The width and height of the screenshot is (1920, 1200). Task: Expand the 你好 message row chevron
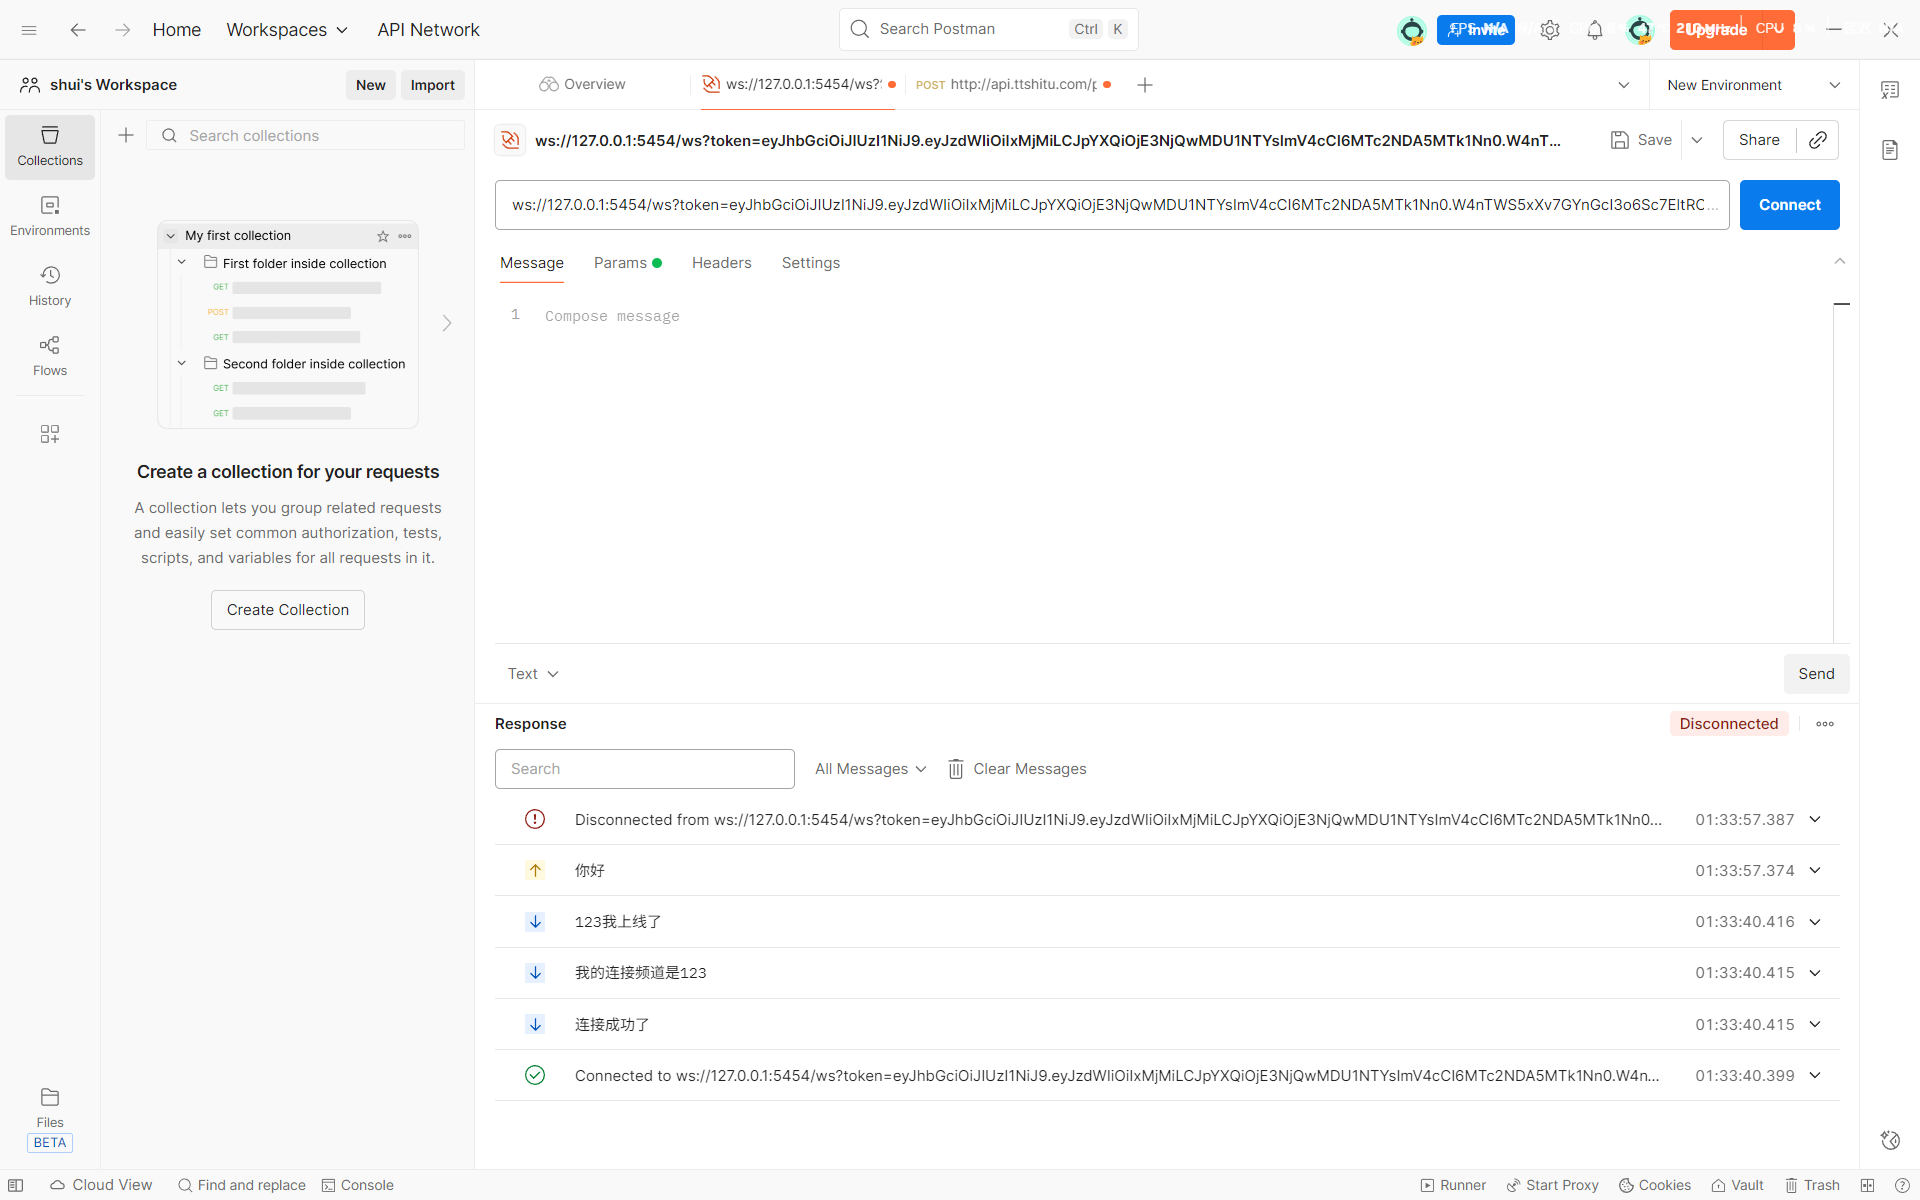(1815, 871)
